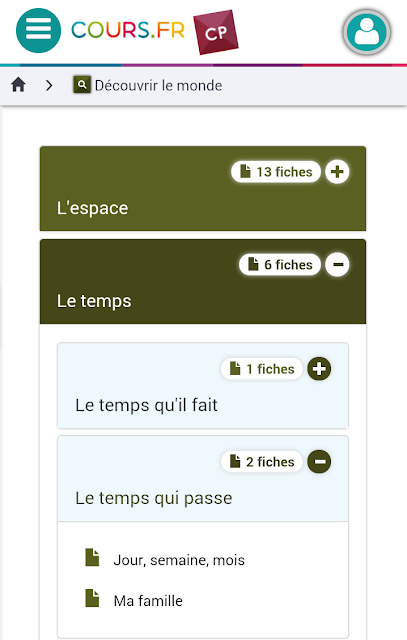Viewport: 407px width, 640px height.
Task: Collapse Le temps section with minus button
Action: (337, 264)
